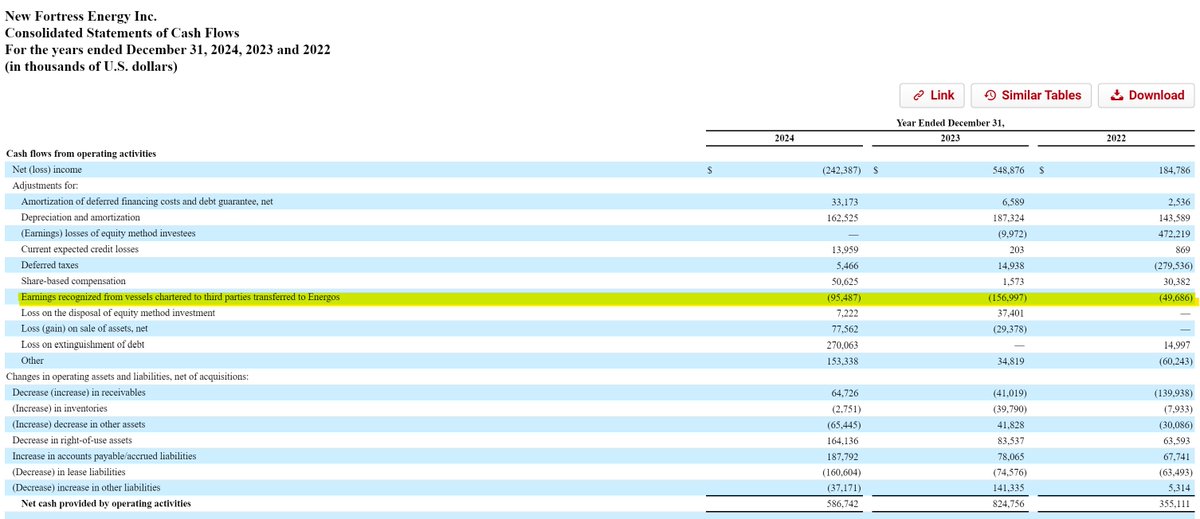1200x519 pixels.
Task: Select '(Decrease) increase in other liabilities' label
Action: [x=90, y=487]
